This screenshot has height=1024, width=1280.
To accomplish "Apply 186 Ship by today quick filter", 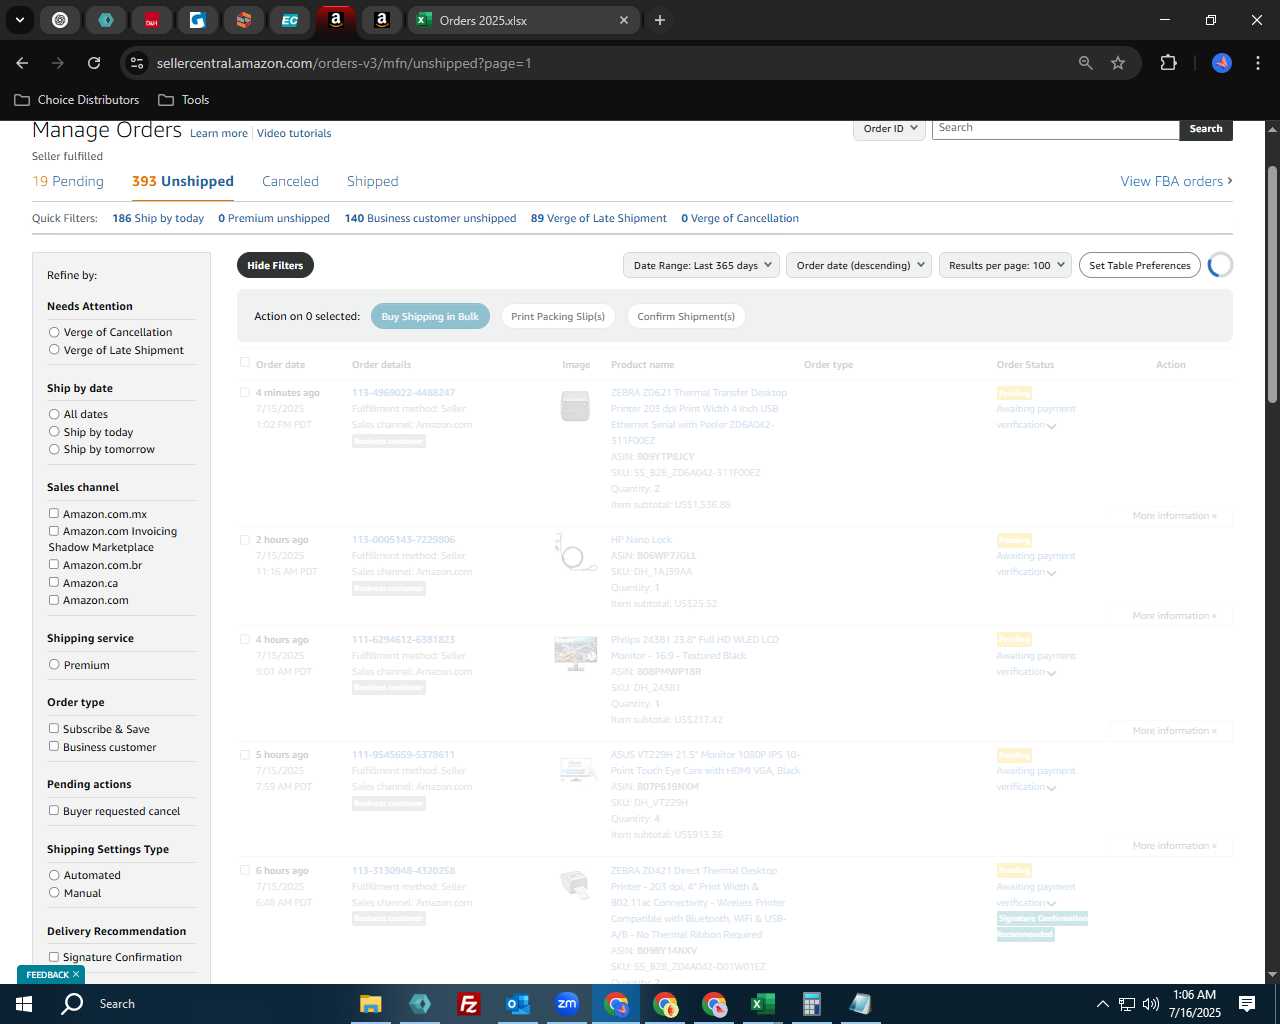I will click(x=158, y=218).
